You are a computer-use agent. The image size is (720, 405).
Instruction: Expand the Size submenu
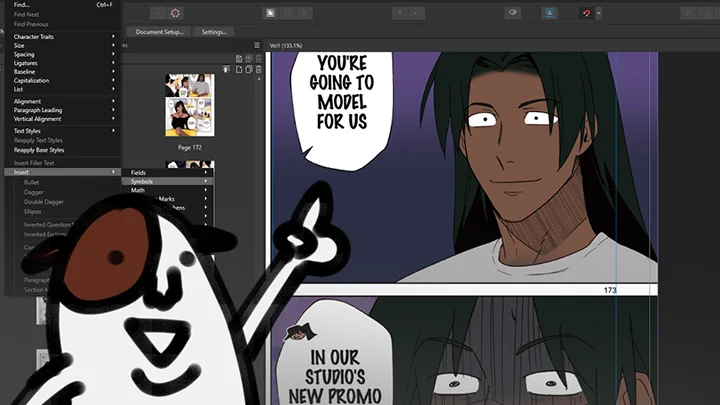(x=63, y=45)
